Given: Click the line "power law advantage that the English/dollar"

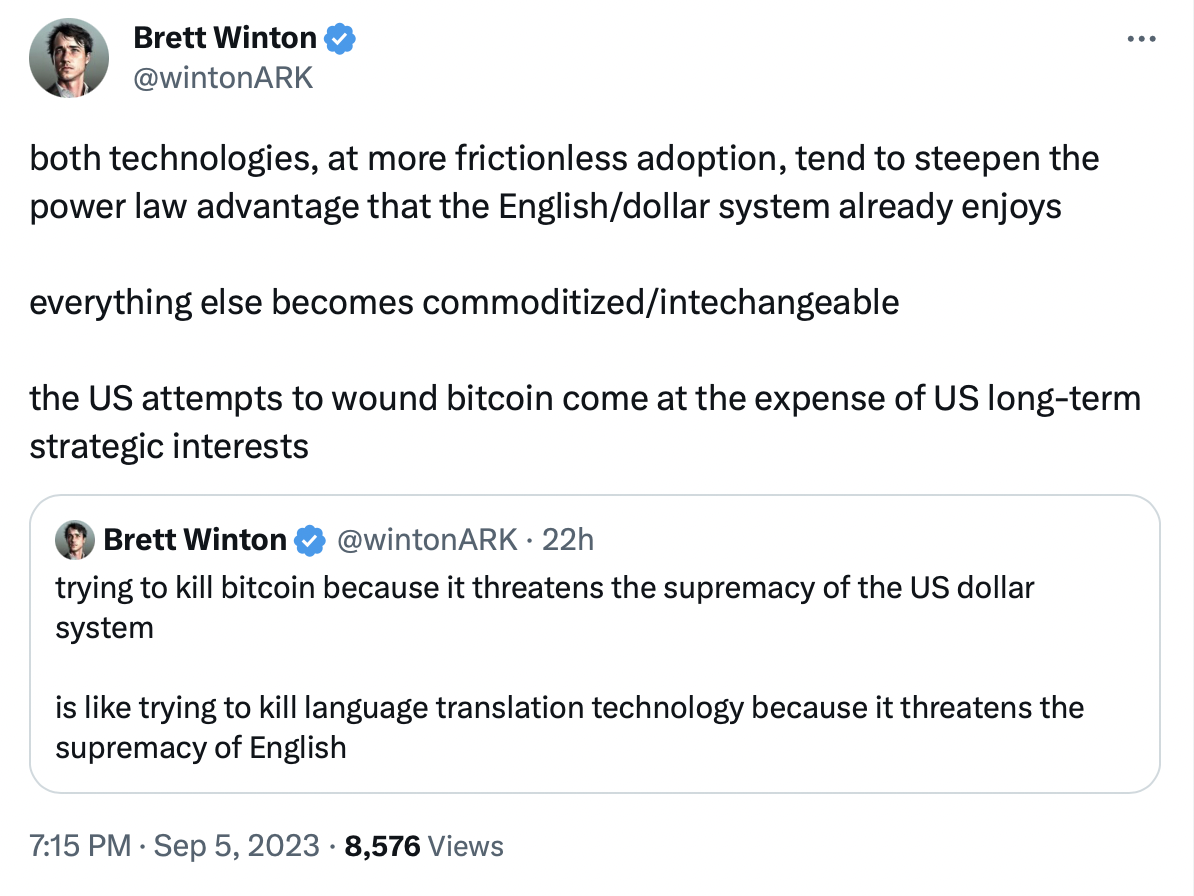Looking at the screenshot, I should pyautogui.click(x=545, y=206).
